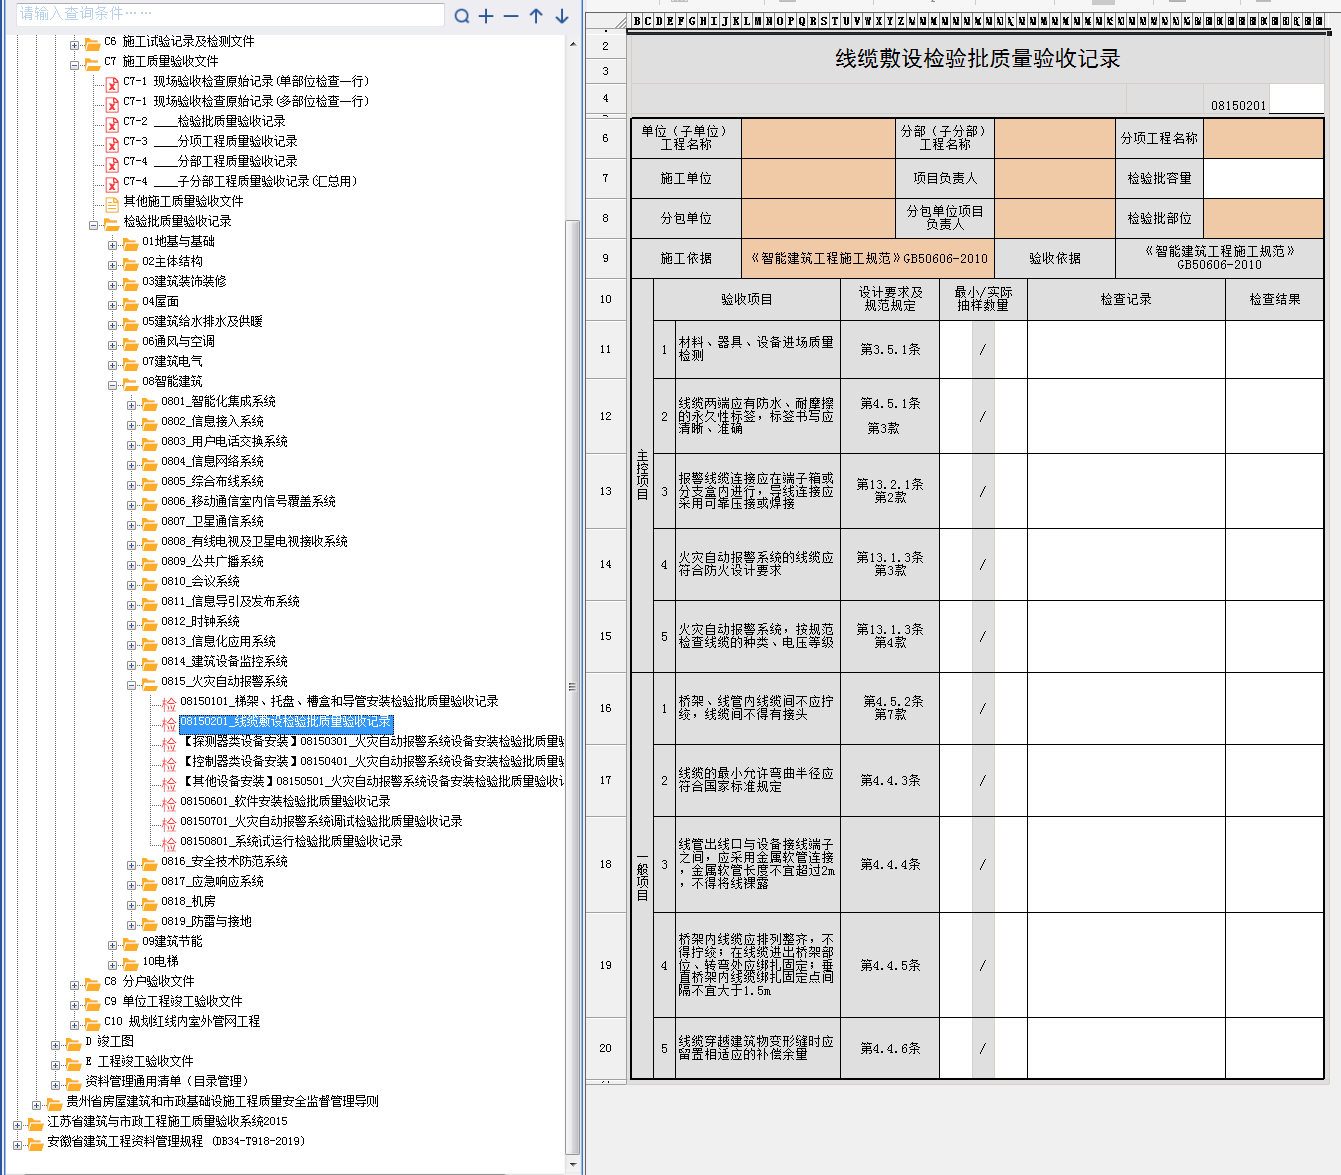Click 检查记录 cell for 材料、器具、设备进场质量检测
The height and width of the screenshot is (1175, 1341).
point(1126,350)
